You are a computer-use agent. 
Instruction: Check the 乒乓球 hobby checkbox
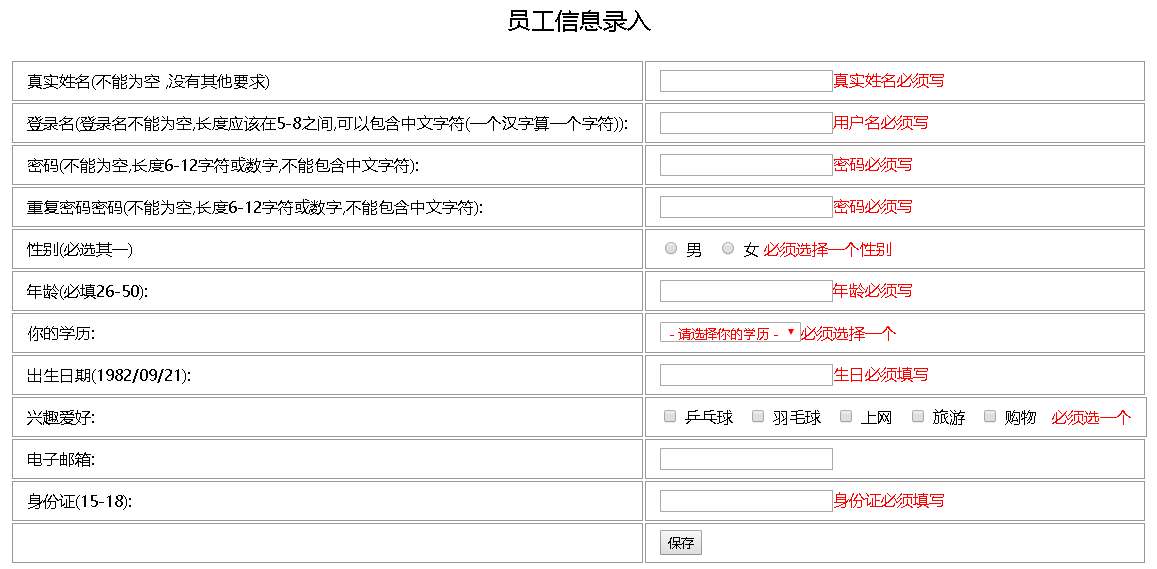tap(671, 417)
